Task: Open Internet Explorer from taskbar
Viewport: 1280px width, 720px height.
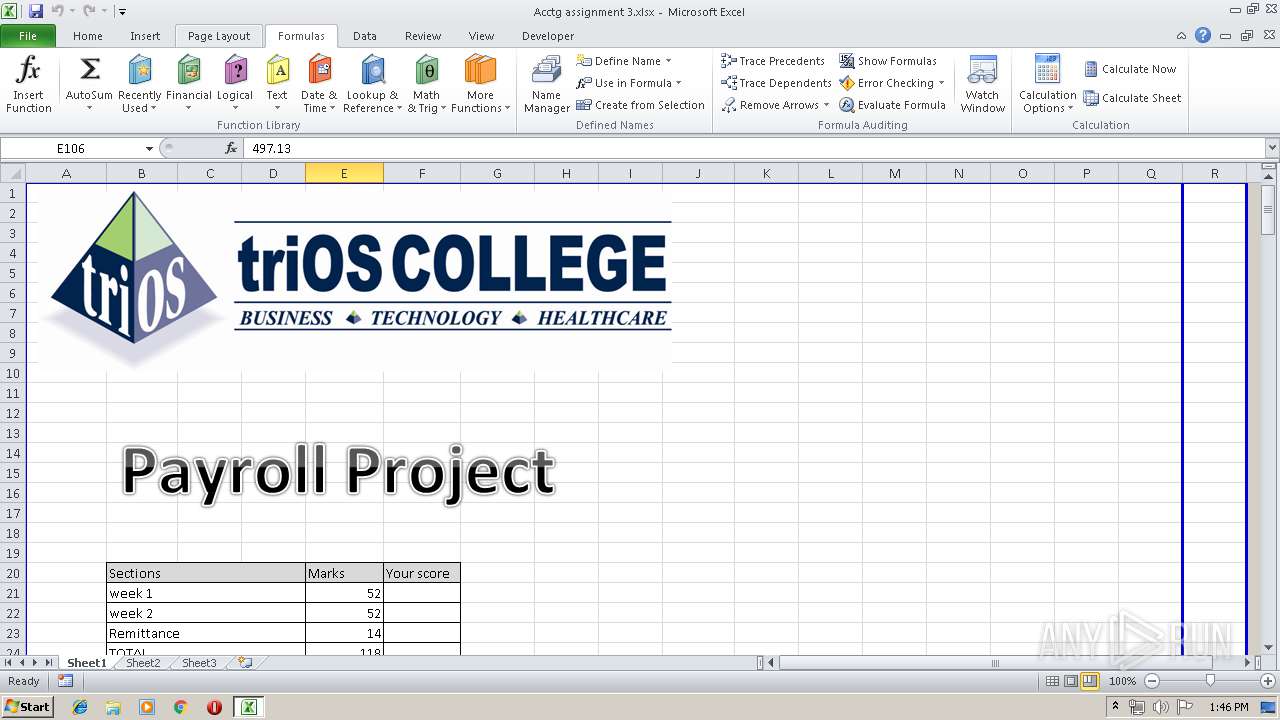Action: [80, 707]
